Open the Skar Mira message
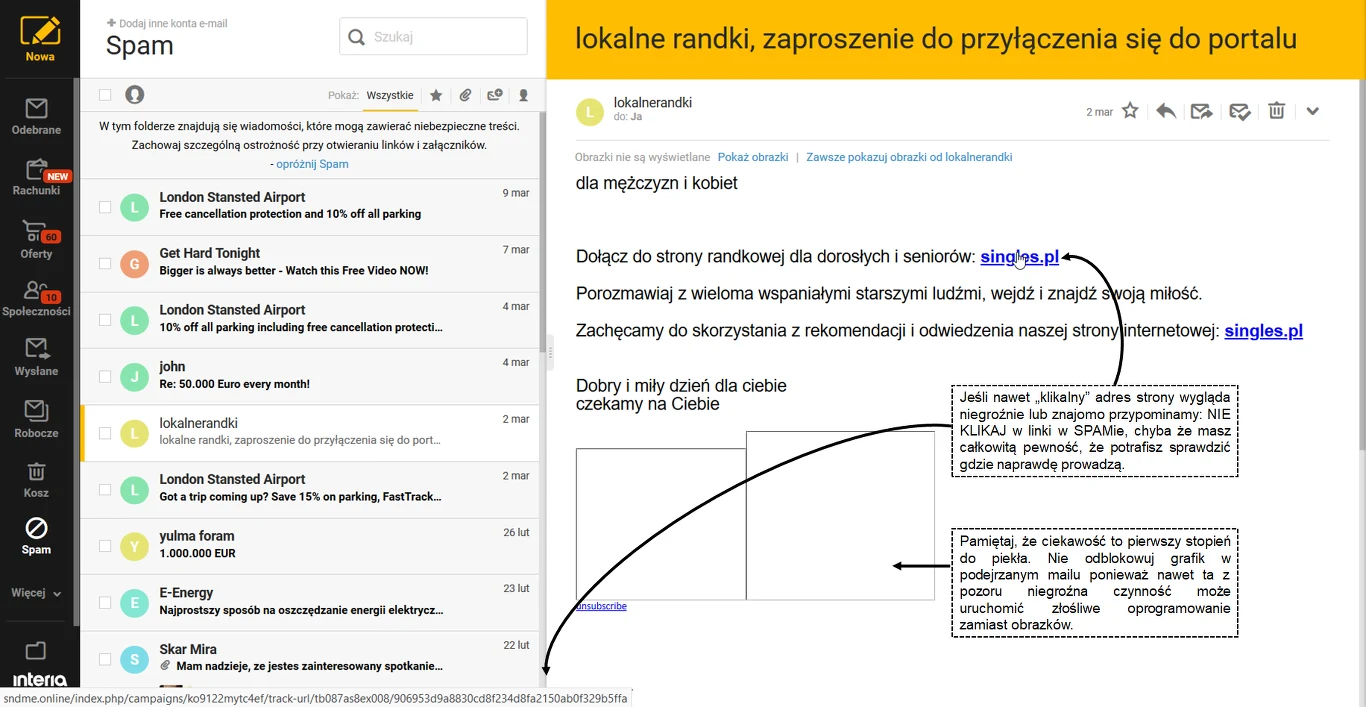 click(x=310, y=659)
